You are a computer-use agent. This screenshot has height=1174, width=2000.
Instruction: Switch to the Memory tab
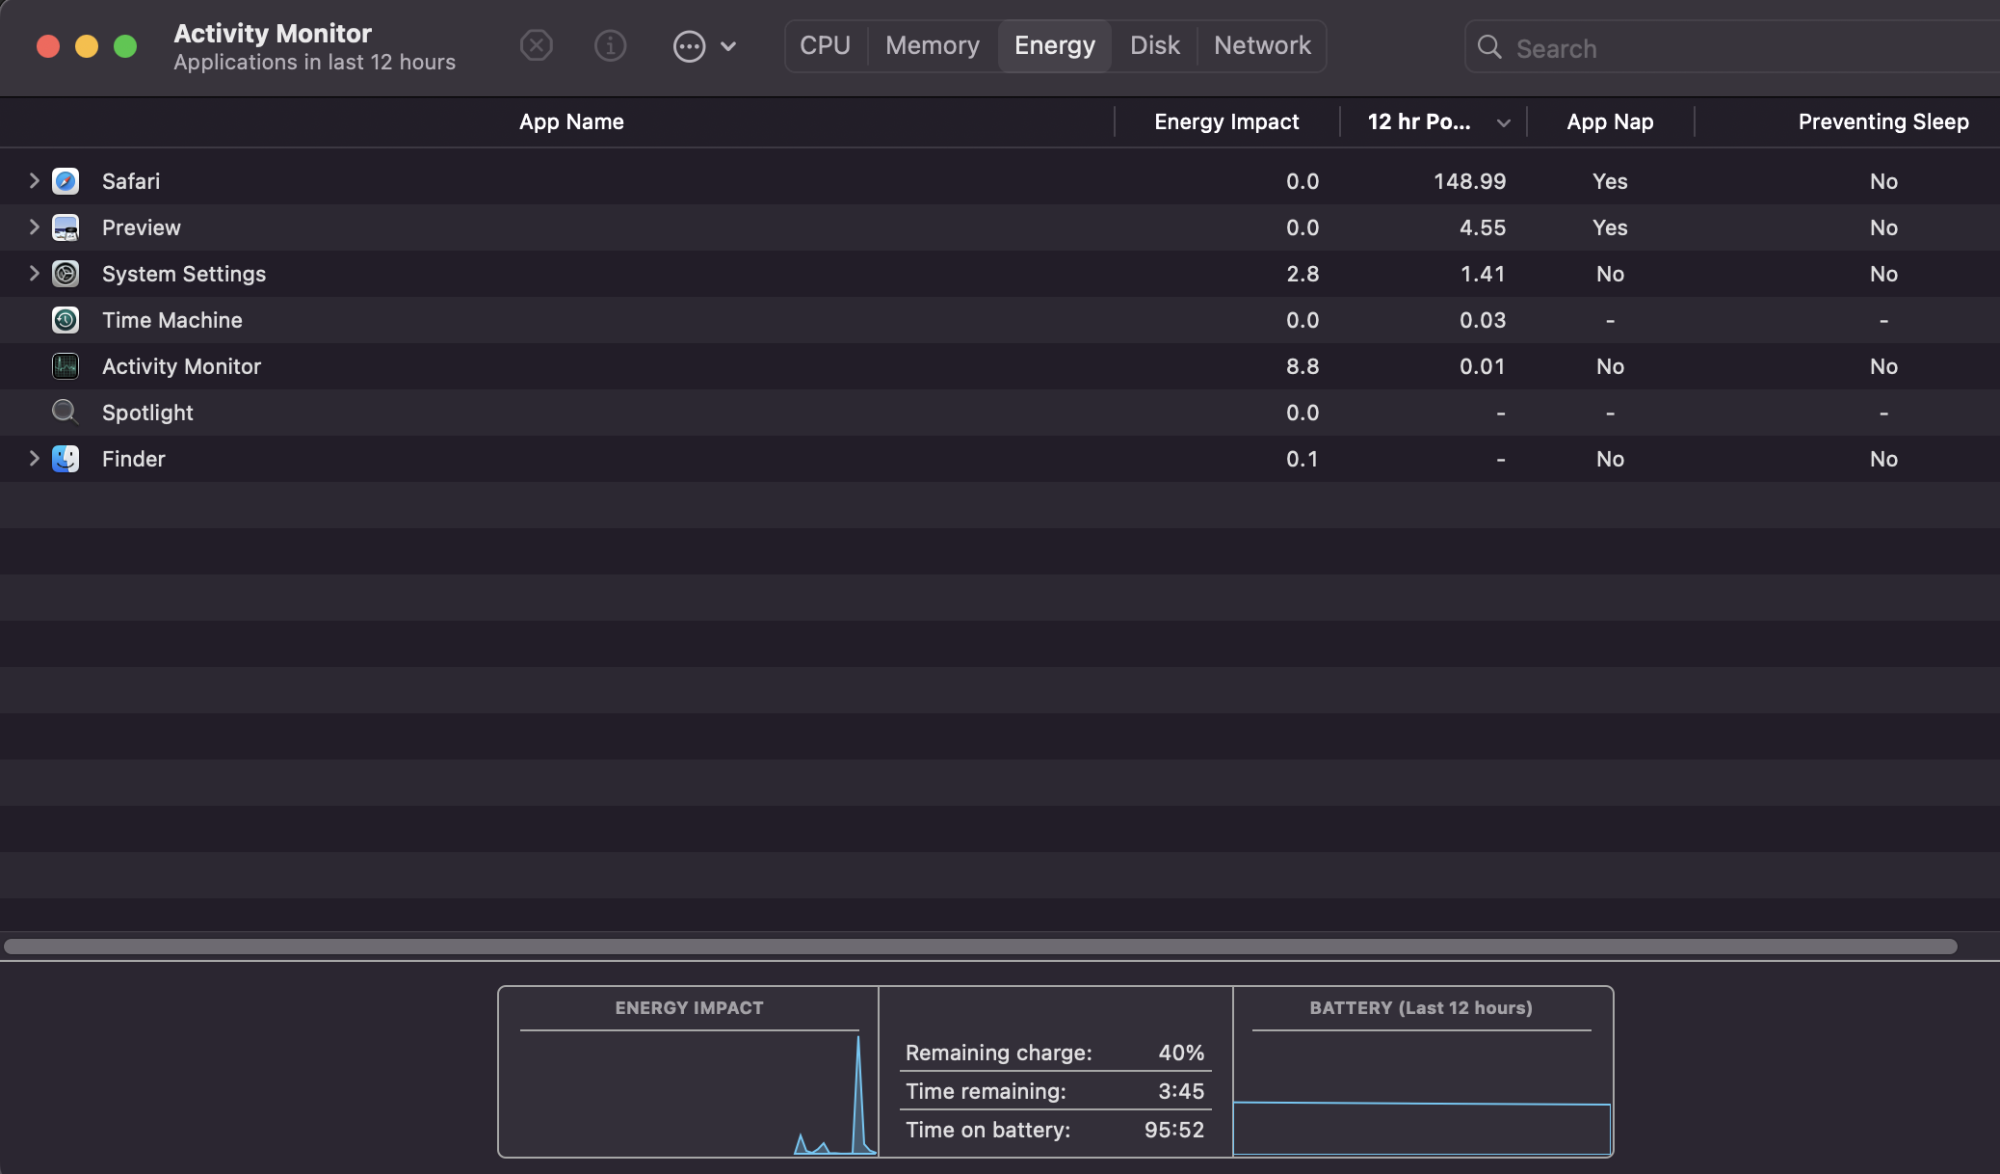tap(932, 46)
